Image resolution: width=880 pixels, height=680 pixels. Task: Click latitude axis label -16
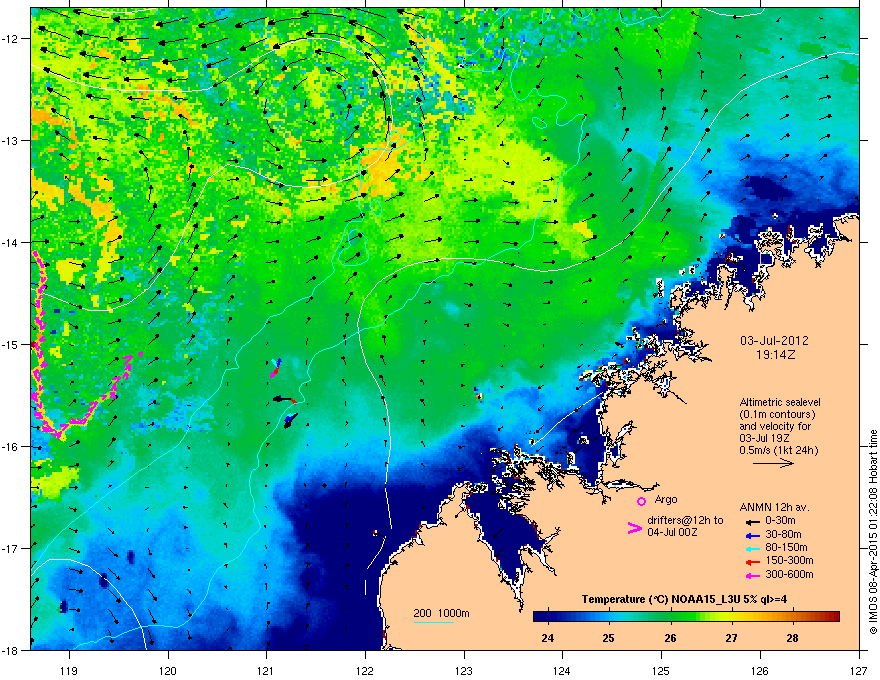tap(11, 447)
